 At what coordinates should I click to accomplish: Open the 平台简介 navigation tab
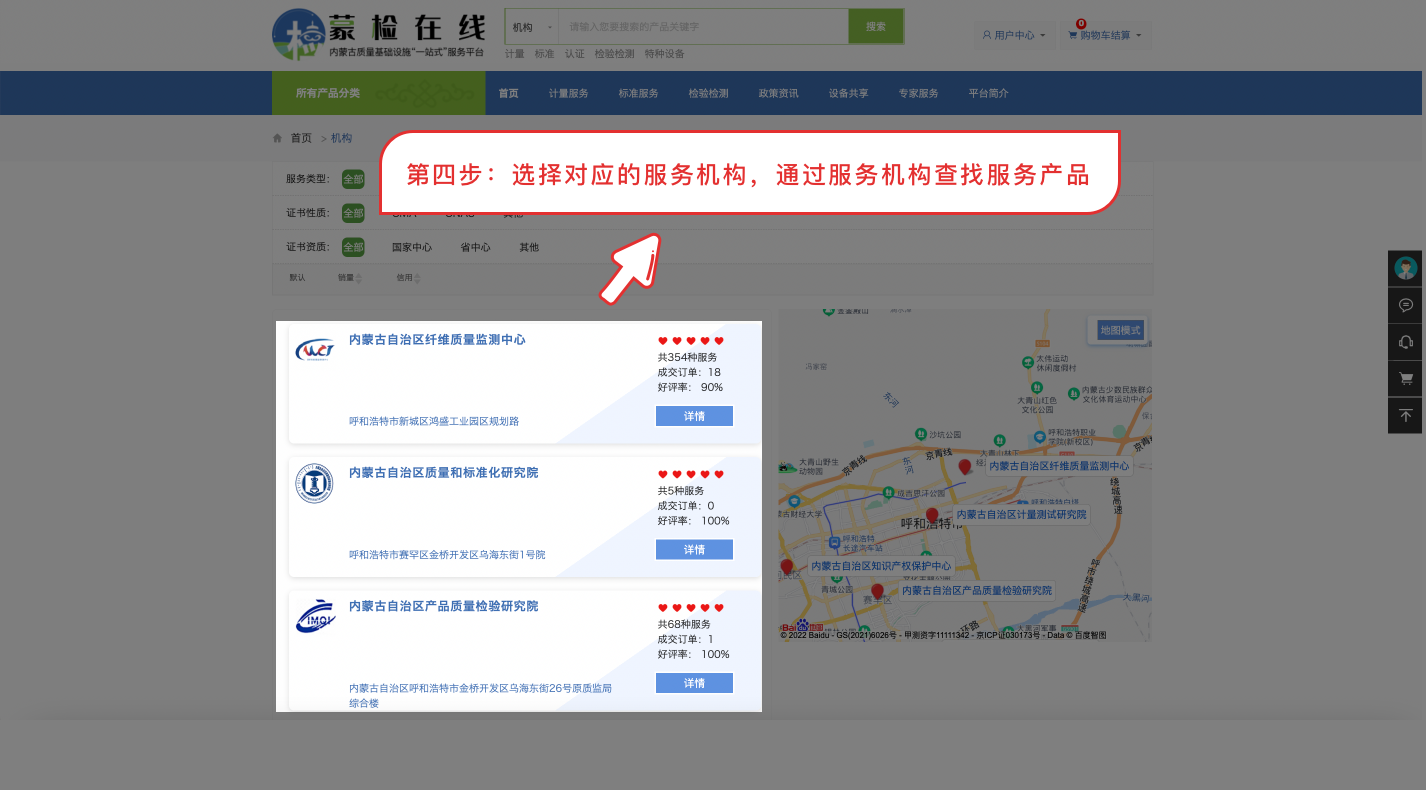988,93
